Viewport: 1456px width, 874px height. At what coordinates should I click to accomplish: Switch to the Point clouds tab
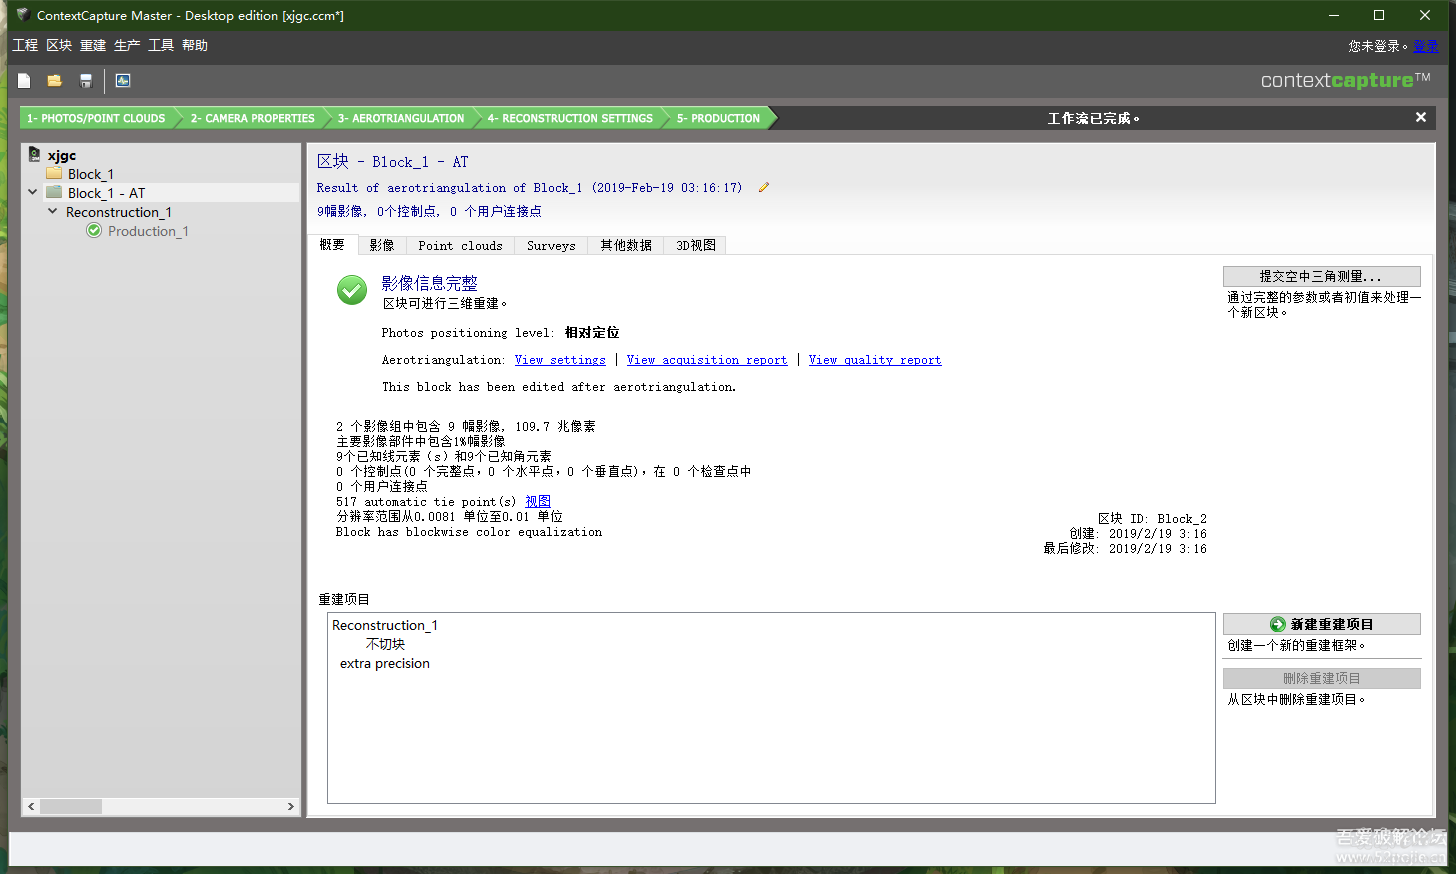pos(460,245)
